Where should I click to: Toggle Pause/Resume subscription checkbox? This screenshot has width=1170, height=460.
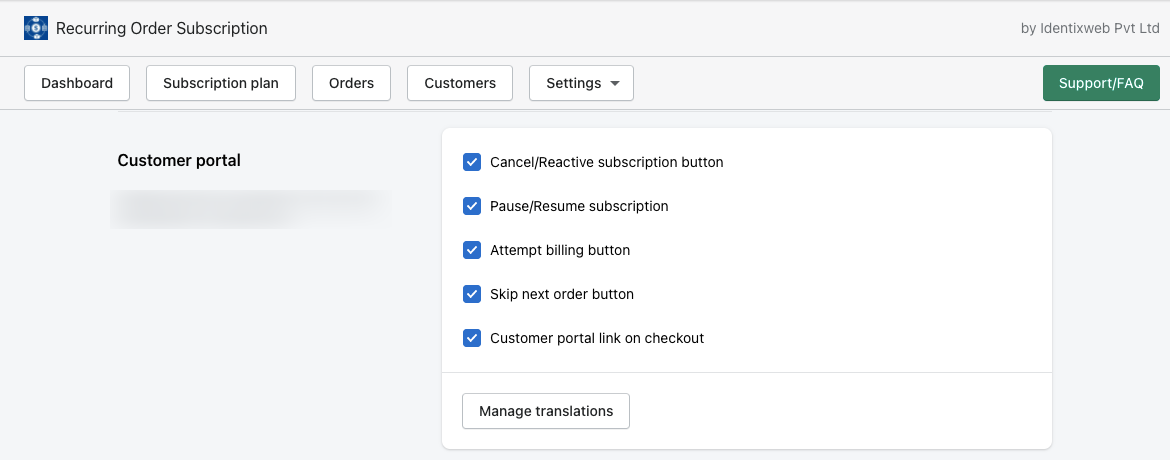(472, 206)
